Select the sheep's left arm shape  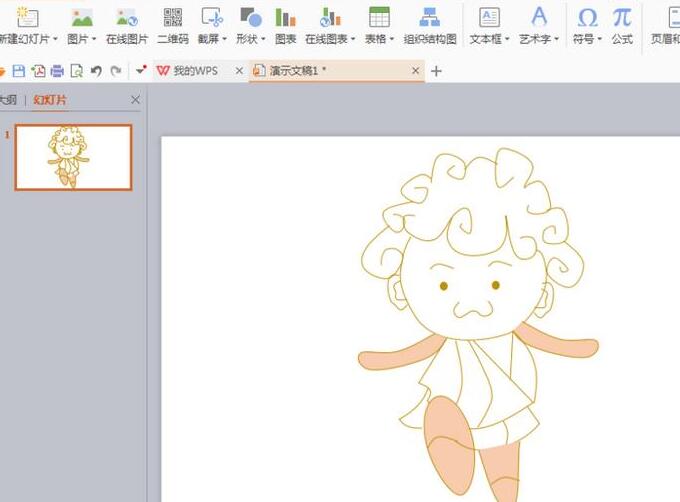[397, 354]
